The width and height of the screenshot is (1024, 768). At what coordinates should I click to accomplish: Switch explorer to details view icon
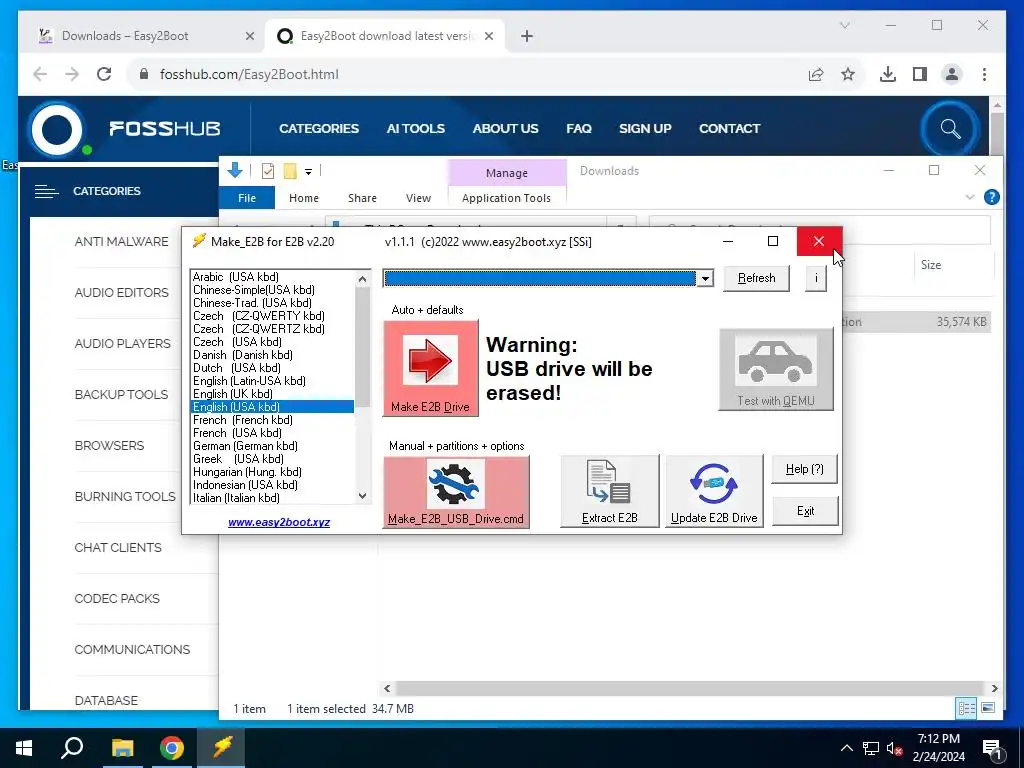click(967, 708)
